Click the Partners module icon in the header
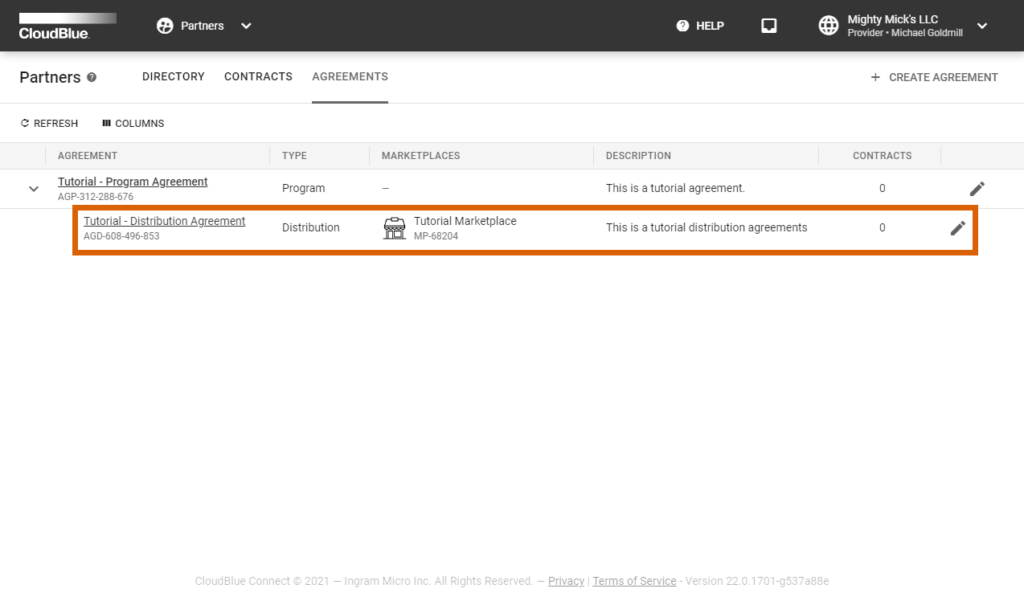The image size is (1024, 609). pos(163,25)
